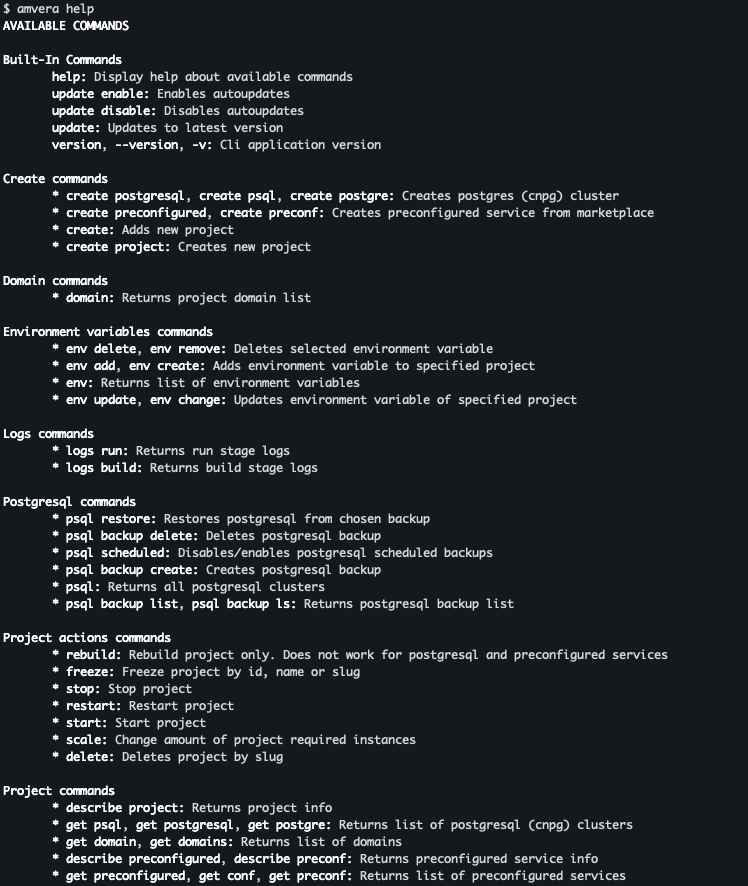Click the 'psql restore:' command entry

tap(111, 519)
